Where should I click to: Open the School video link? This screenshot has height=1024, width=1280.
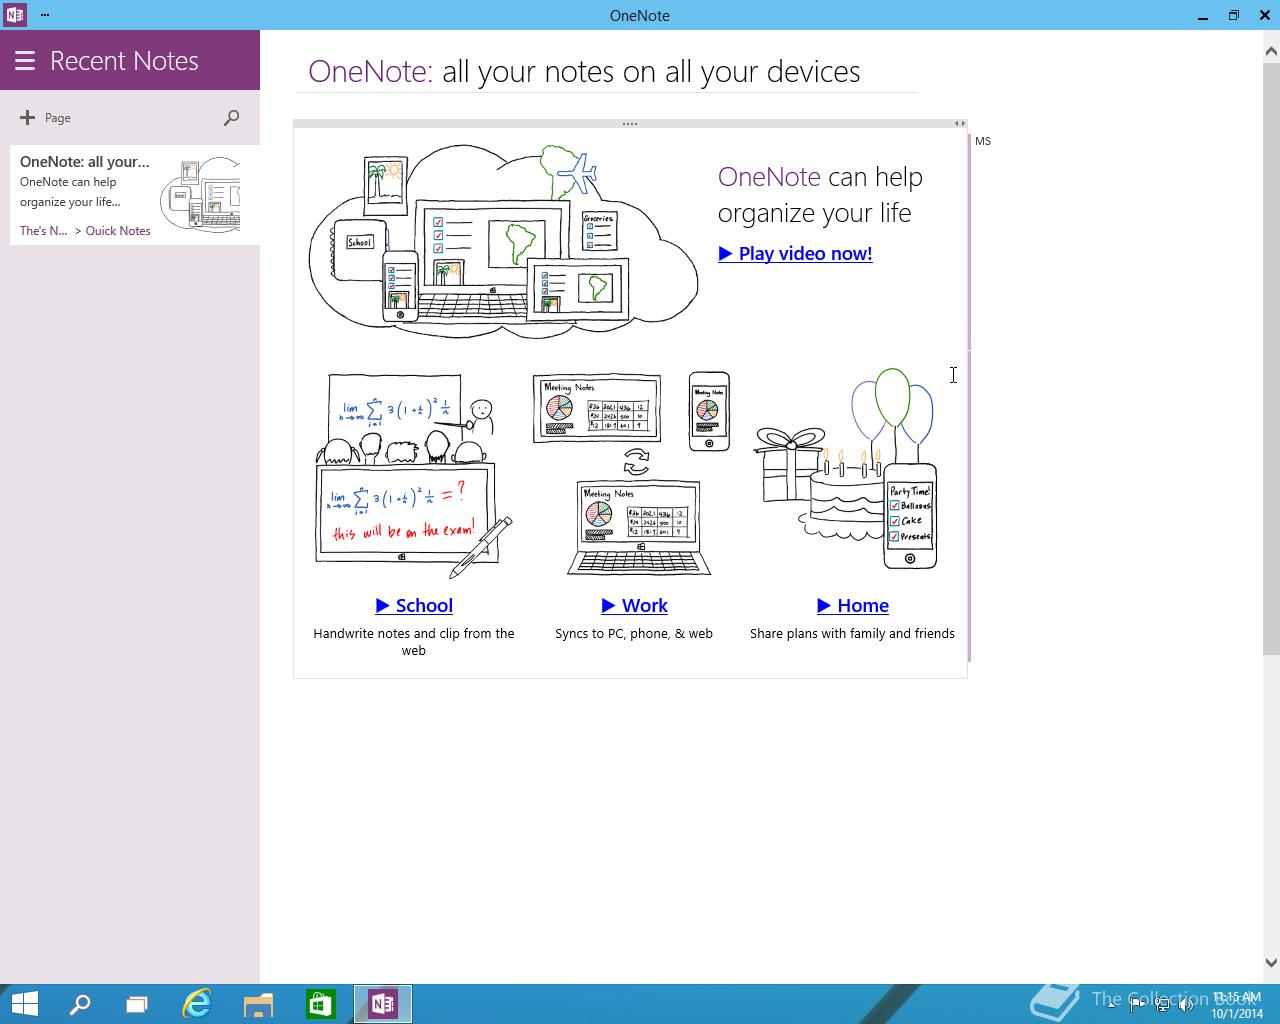414,605
